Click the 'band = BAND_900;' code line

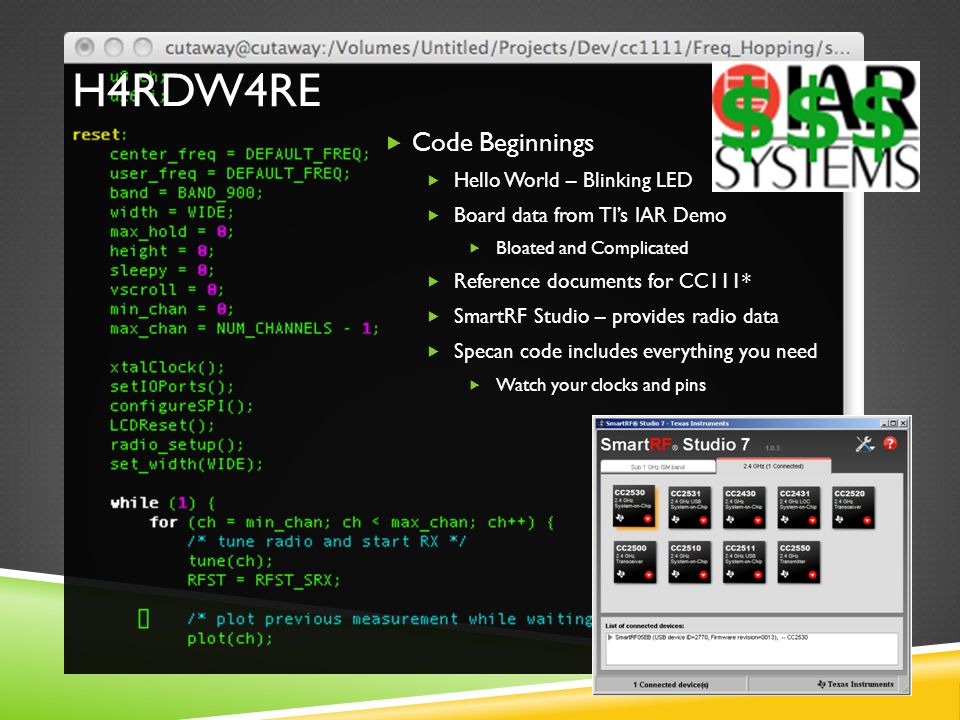tap(186, 193)
